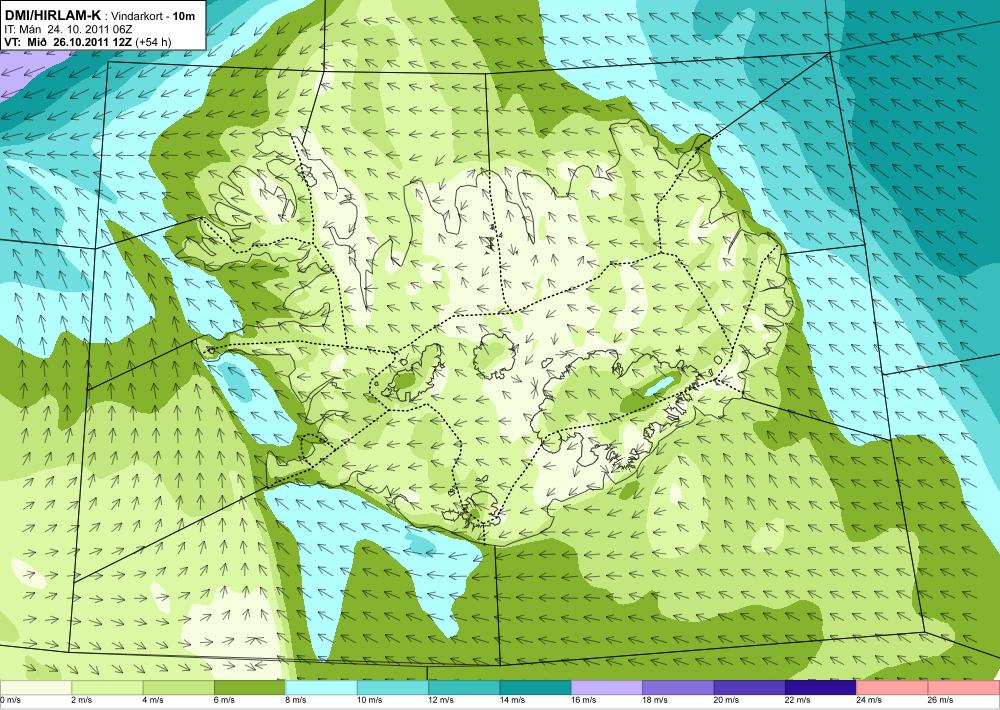Click the "26 m/s" legend label
The image size is (1000, 710).
pos(941,700)
